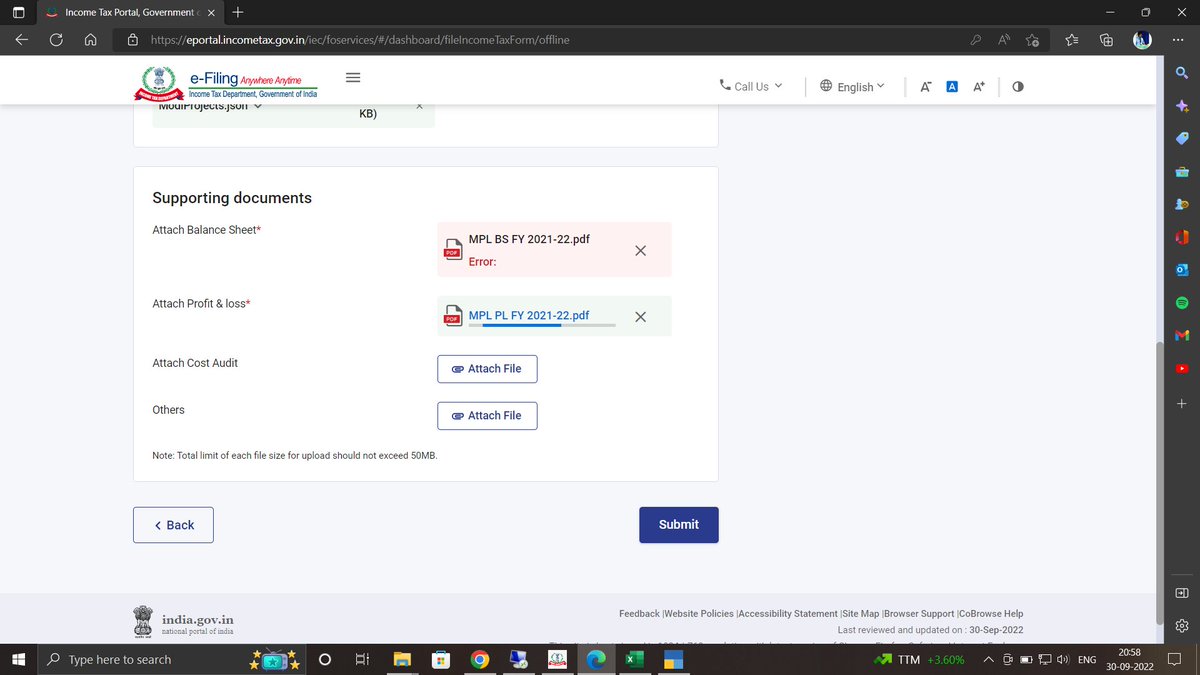The image size is (1200, 675).
Task: Open Outlook in Edge sidebar
Action: click(x=1182, y=270)
